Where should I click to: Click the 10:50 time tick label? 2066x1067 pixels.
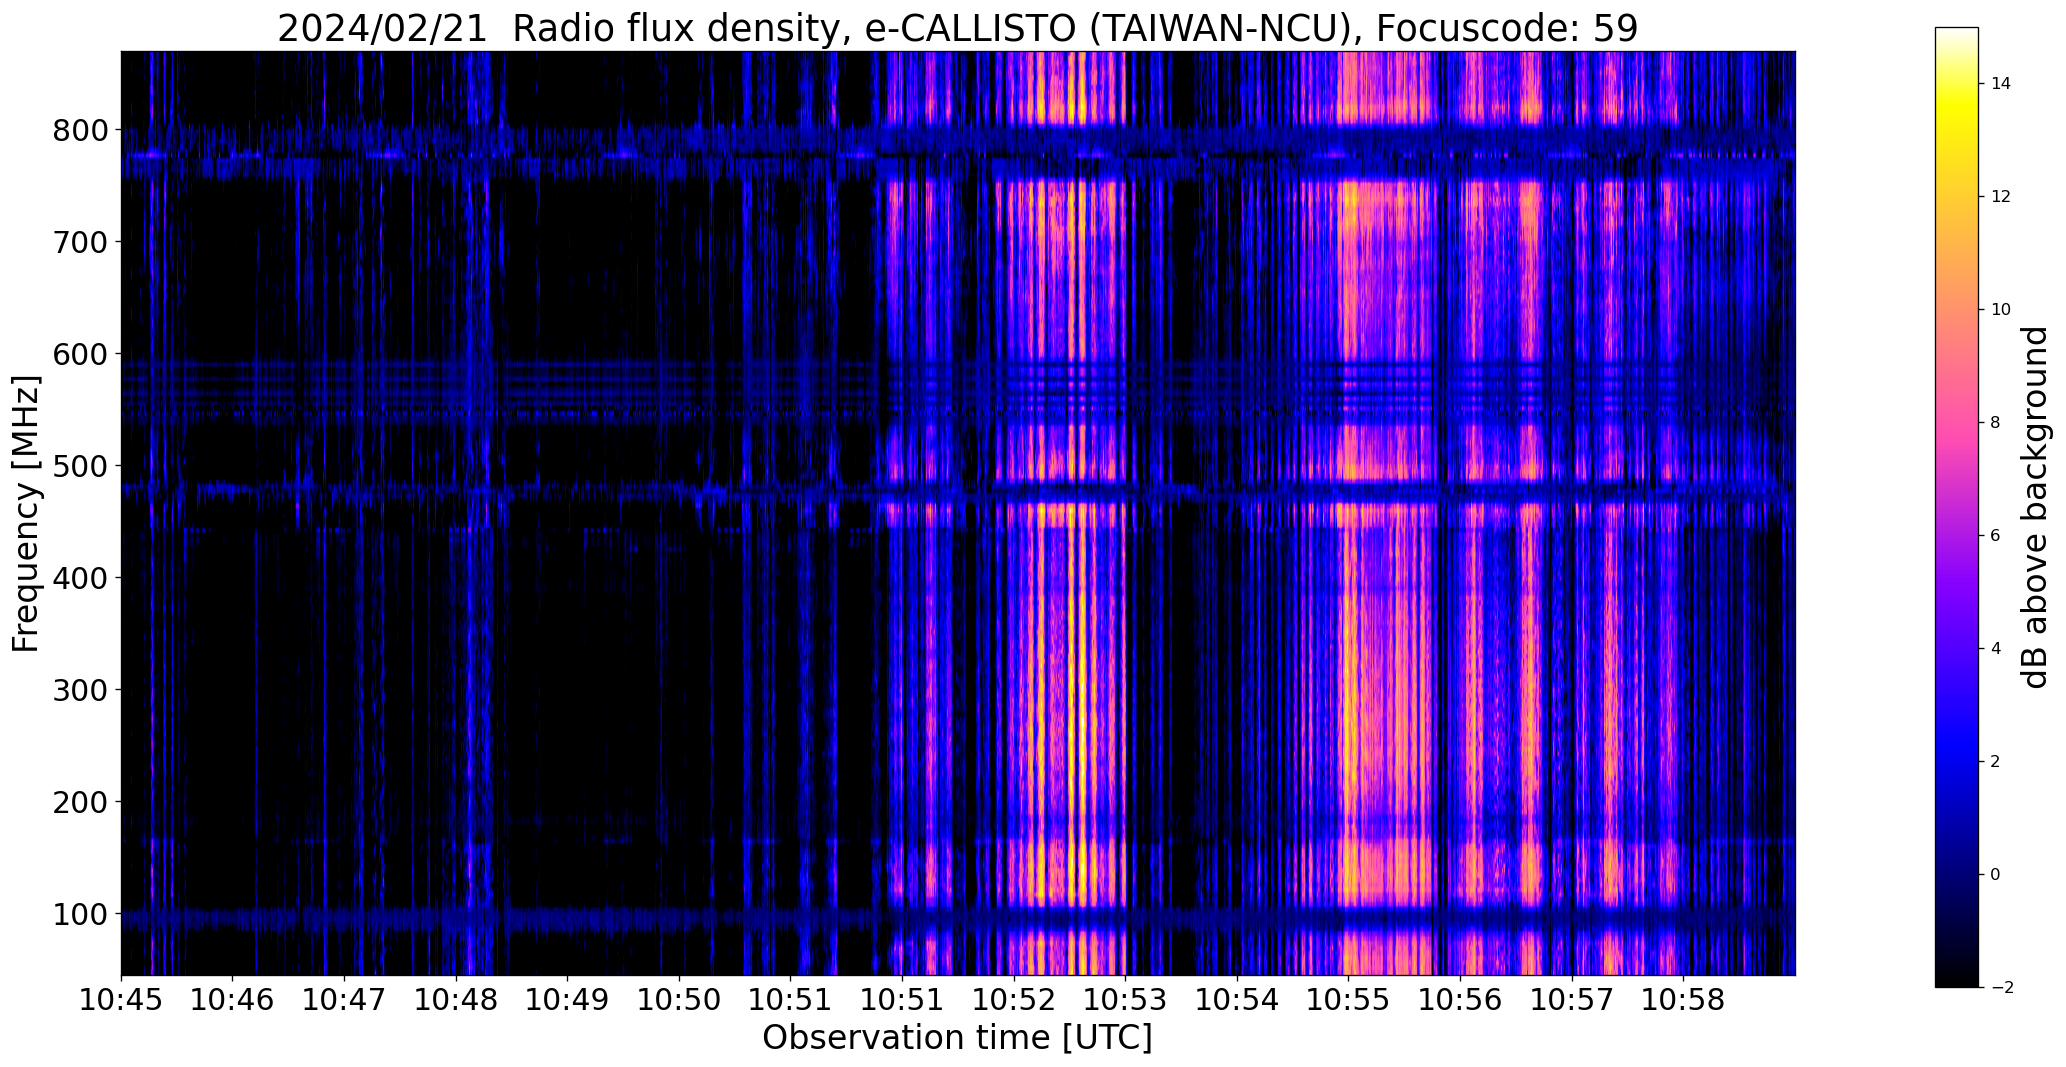[x=680, y=1000]
